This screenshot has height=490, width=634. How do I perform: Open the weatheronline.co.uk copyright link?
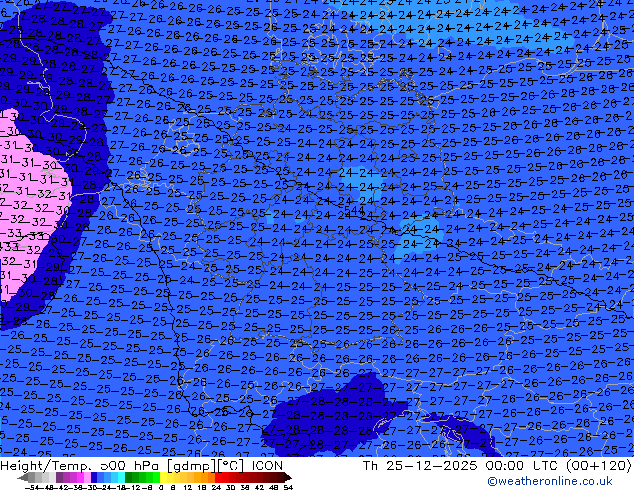tap(550, 481)
